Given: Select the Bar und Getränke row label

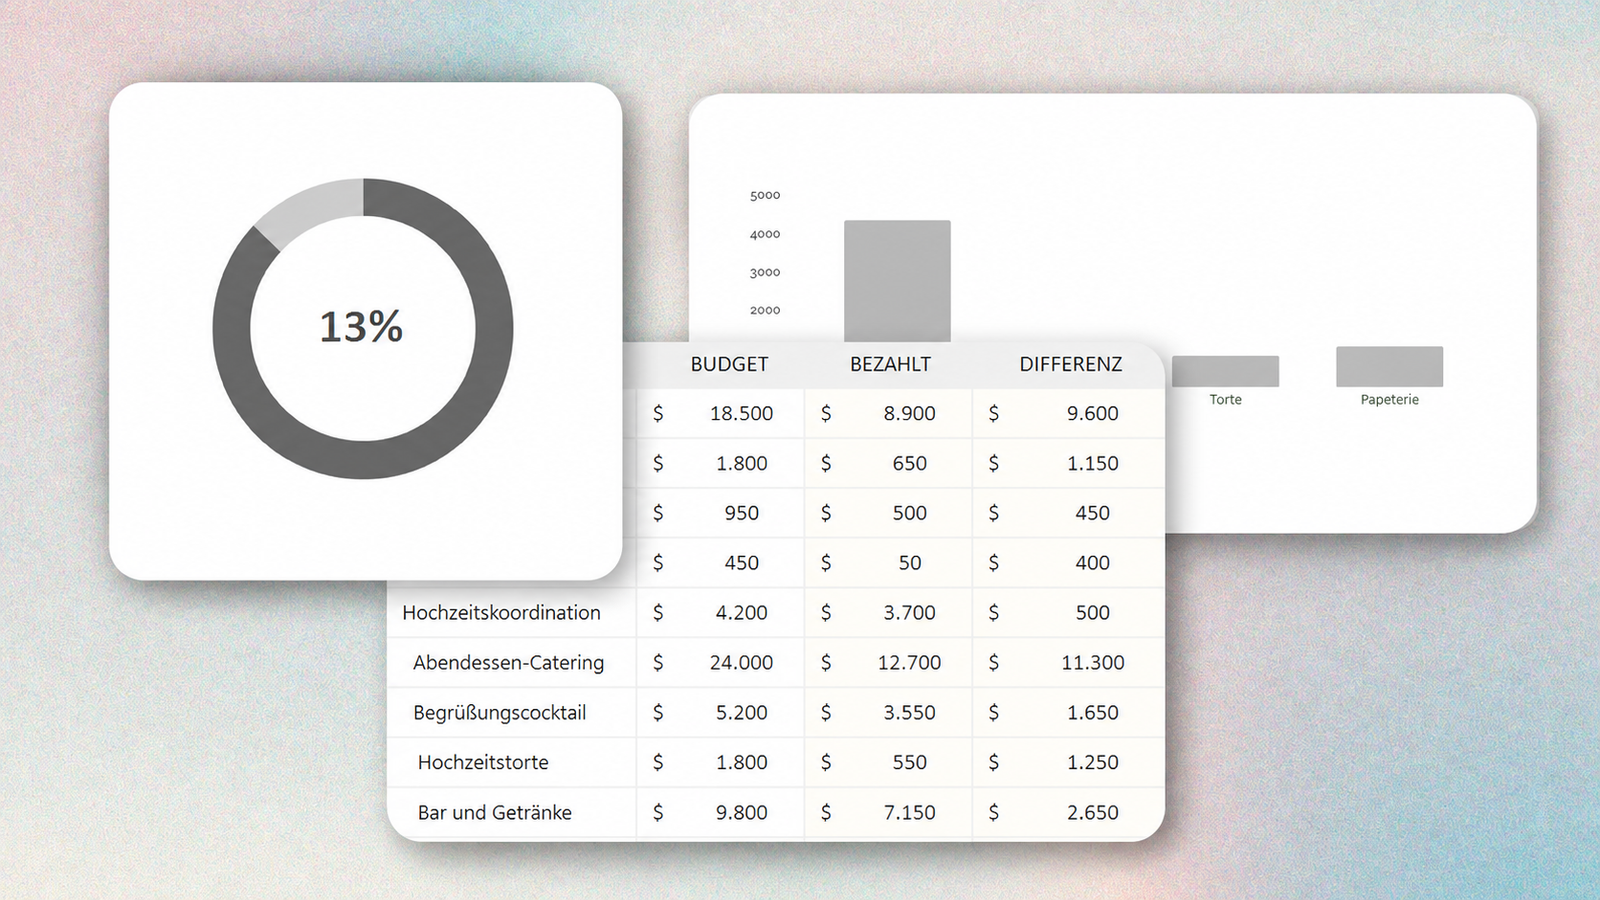Looking at the screenshot, I should tap(495, 812).
